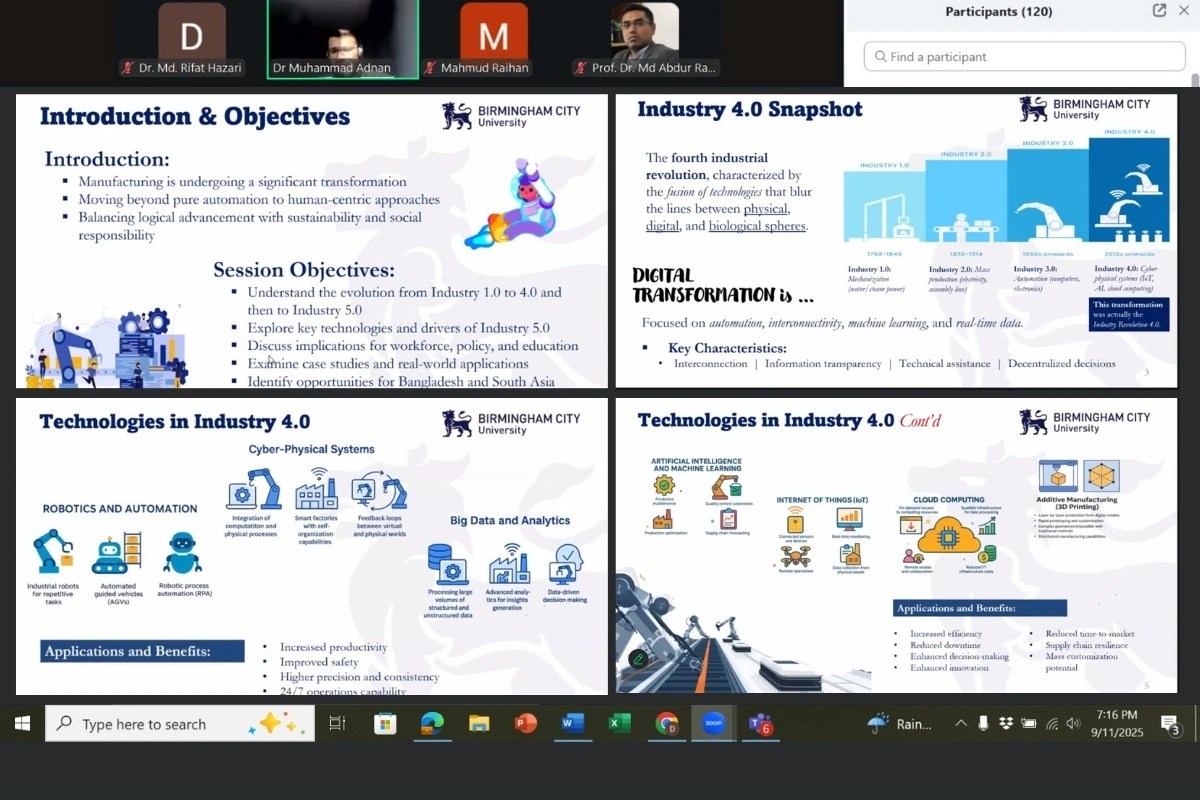Open the Windows Start menu

(x=22, y=723)
